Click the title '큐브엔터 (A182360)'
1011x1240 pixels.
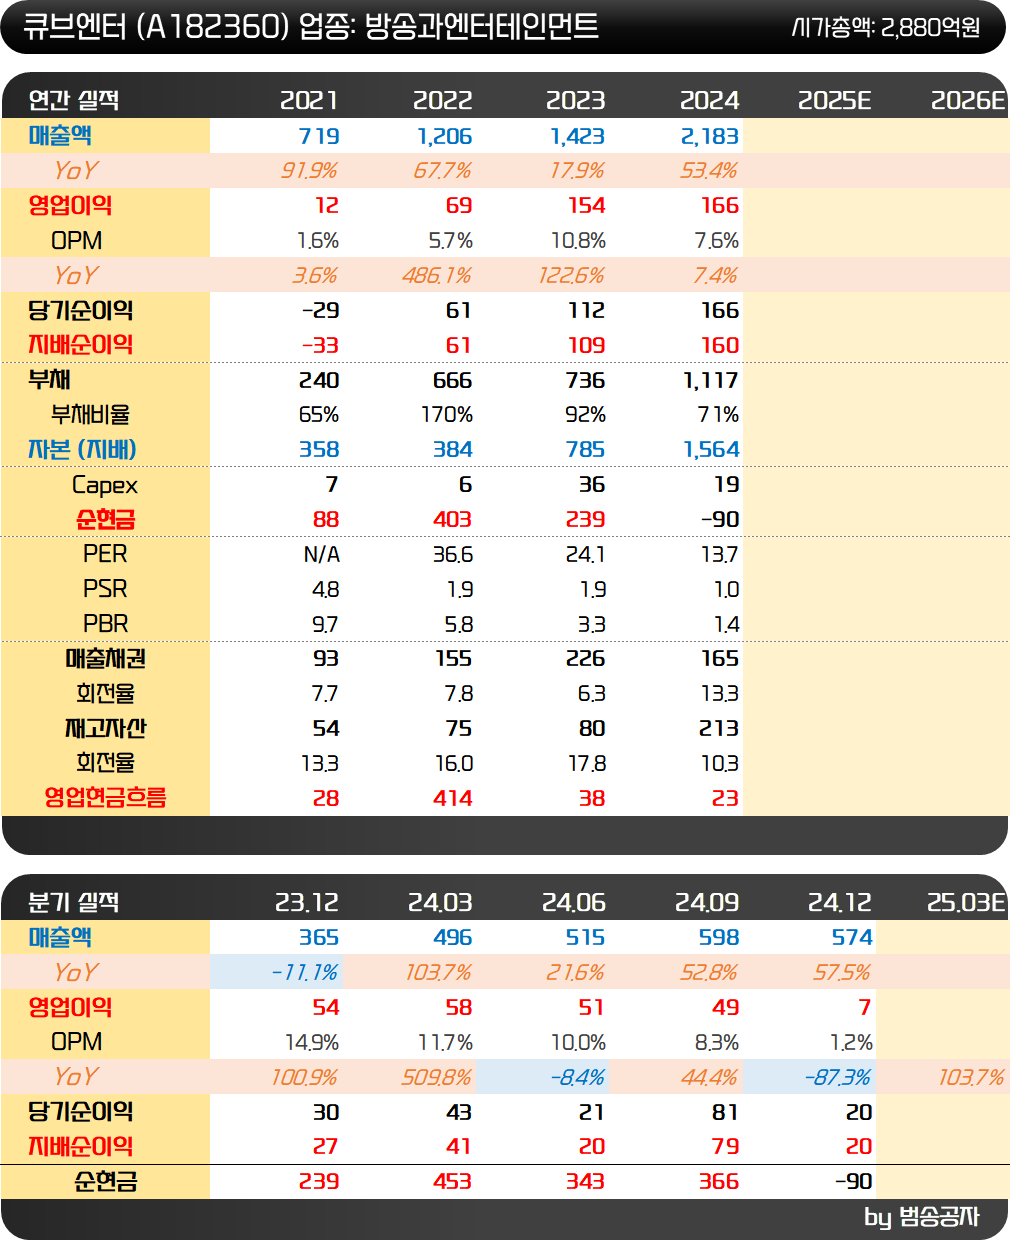(x=156, y=27)
